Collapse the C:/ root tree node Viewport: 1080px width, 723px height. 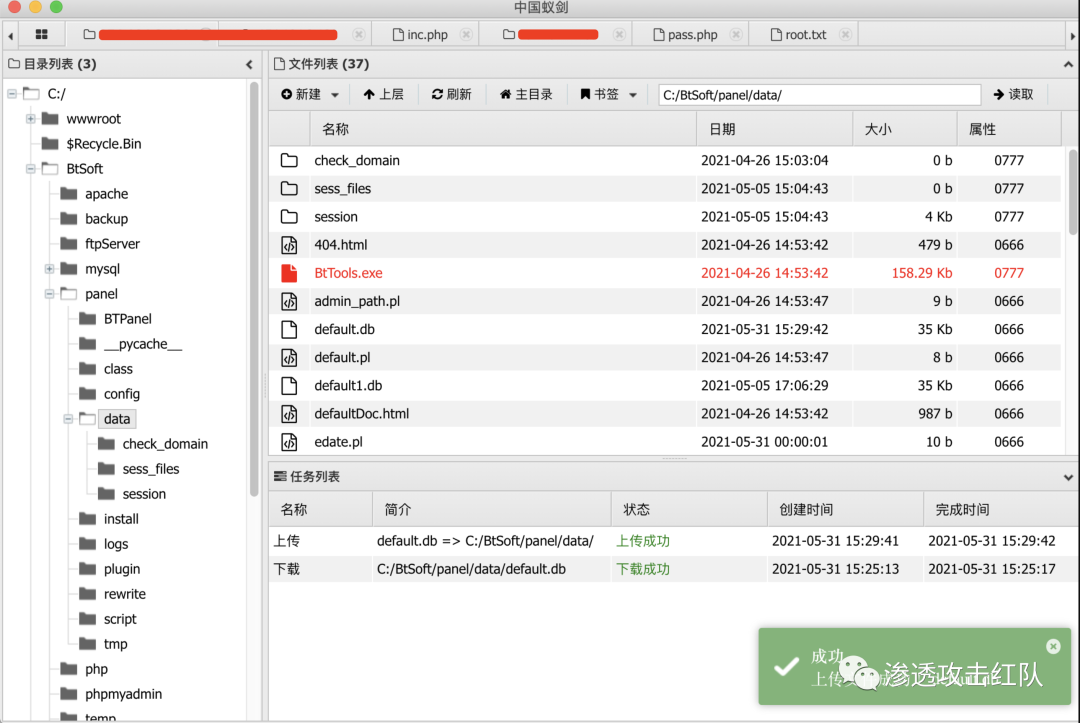(x=12, y=94)
